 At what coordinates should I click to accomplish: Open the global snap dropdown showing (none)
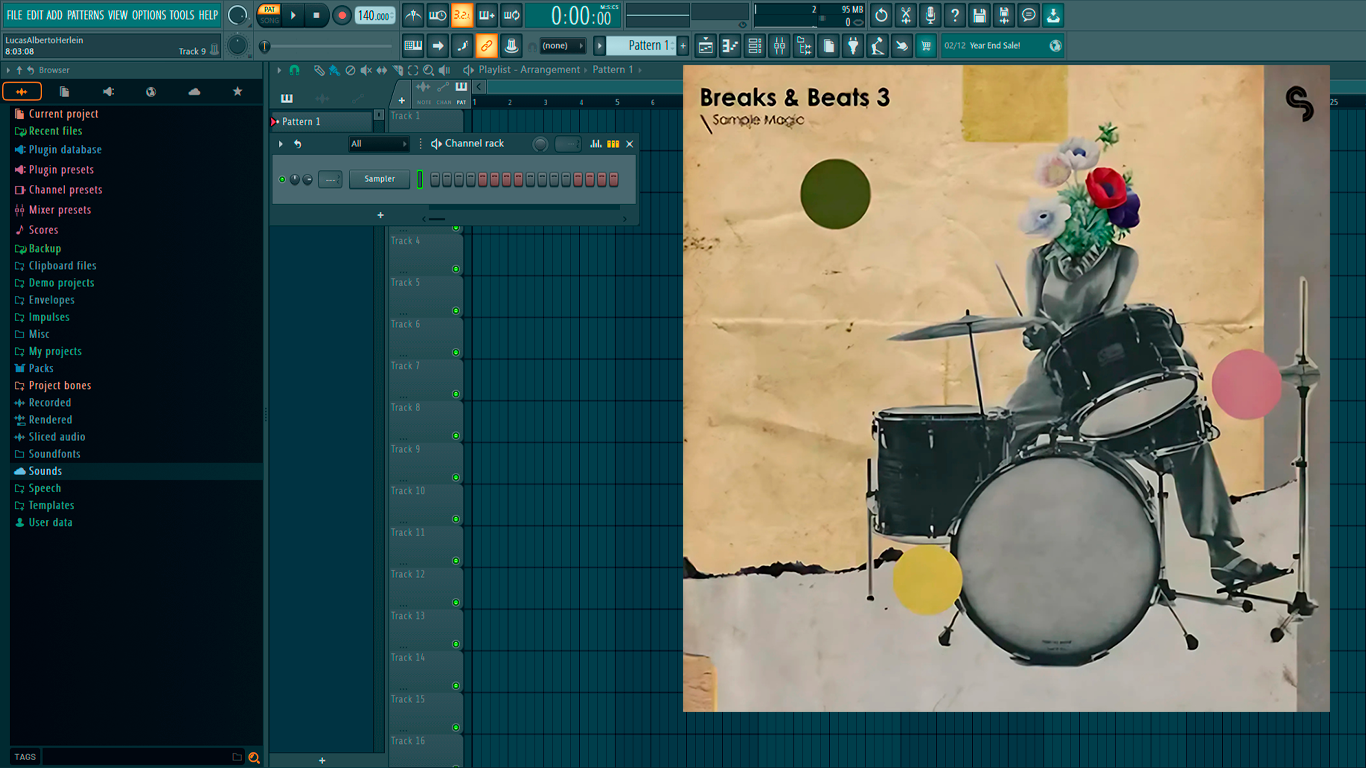[562, 45]
